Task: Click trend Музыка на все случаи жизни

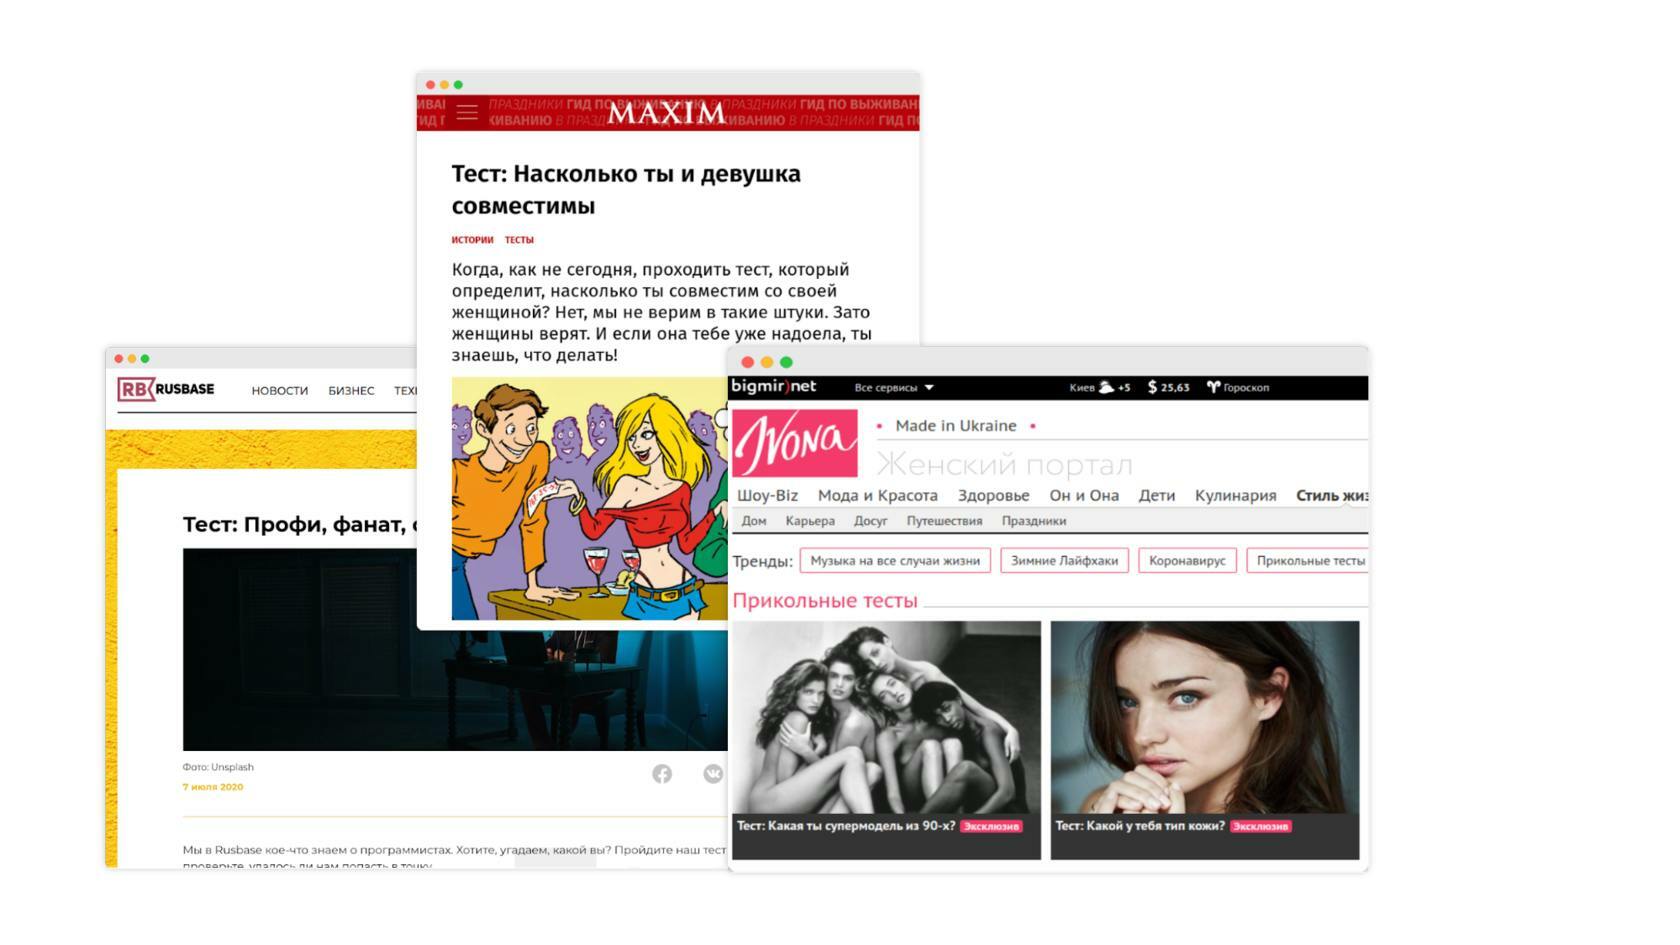Action: [x=895, y=561]
